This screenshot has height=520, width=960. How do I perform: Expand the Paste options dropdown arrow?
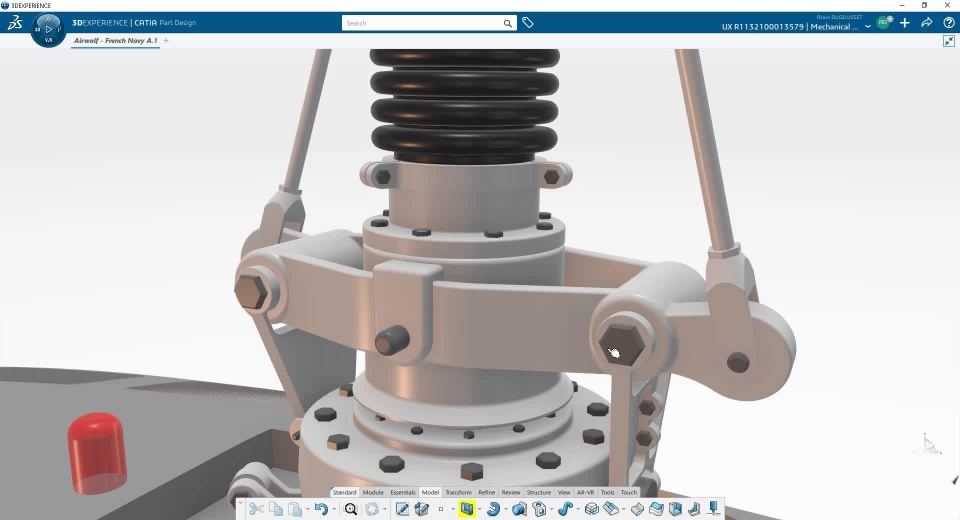(307, 509)
